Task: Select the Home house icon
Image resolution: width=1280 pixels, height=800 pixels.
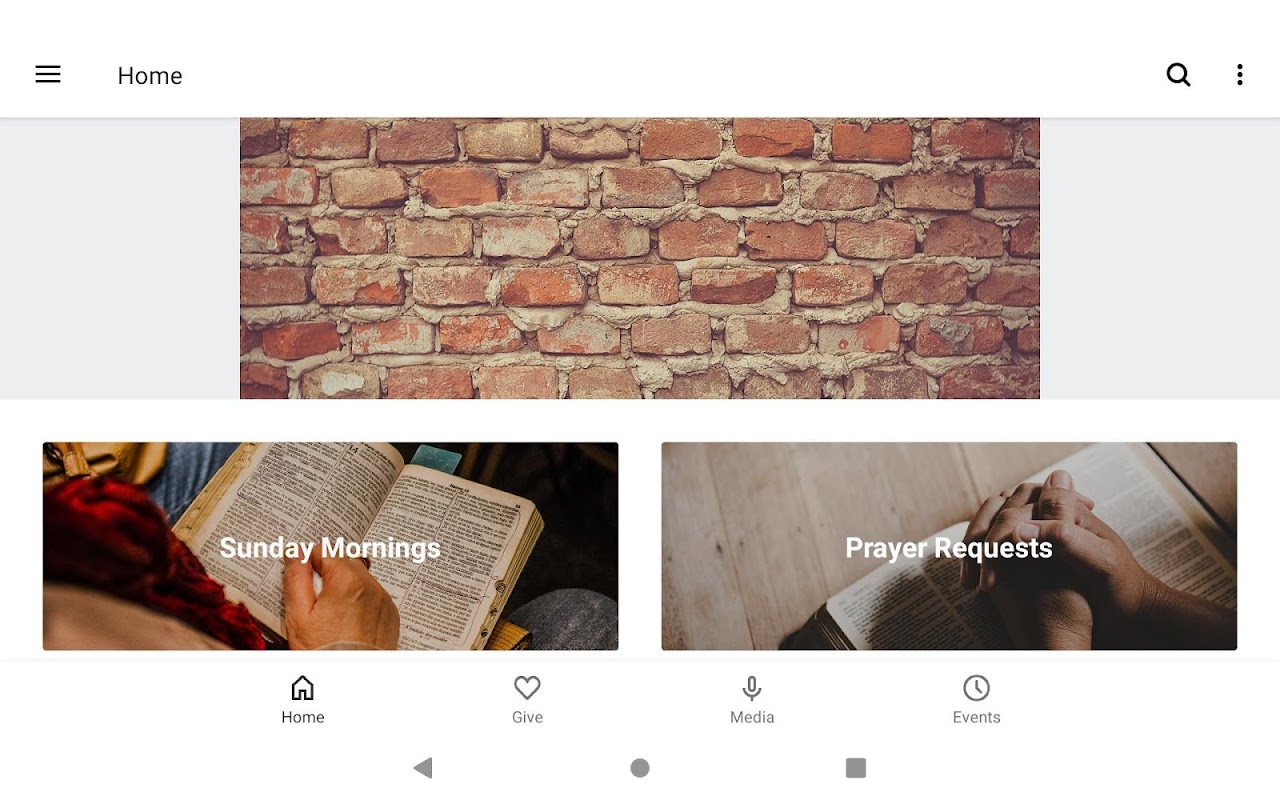Action: pyautogui.click(x=302, y=688)
